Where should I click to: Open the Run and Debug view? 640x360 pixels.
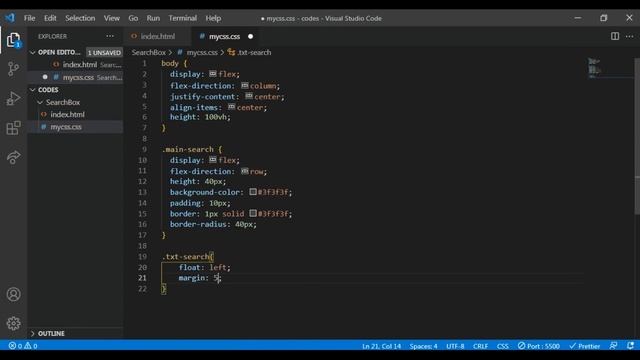click(13, 98)
